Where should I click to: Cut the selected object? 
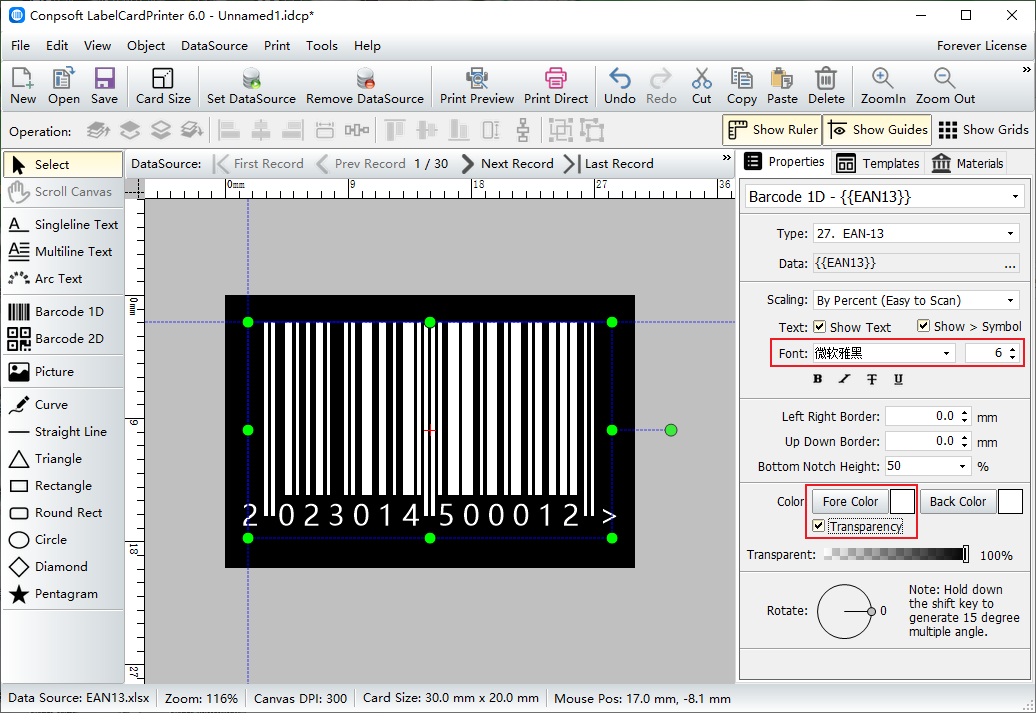[x=702, y=86]
